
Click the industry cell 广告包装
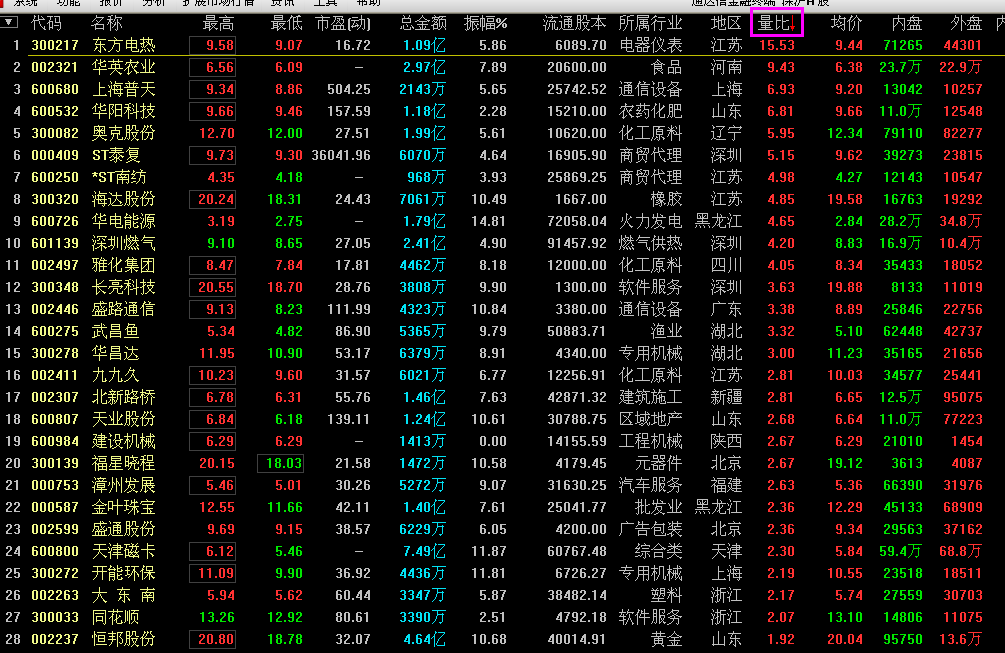point(651,529)
